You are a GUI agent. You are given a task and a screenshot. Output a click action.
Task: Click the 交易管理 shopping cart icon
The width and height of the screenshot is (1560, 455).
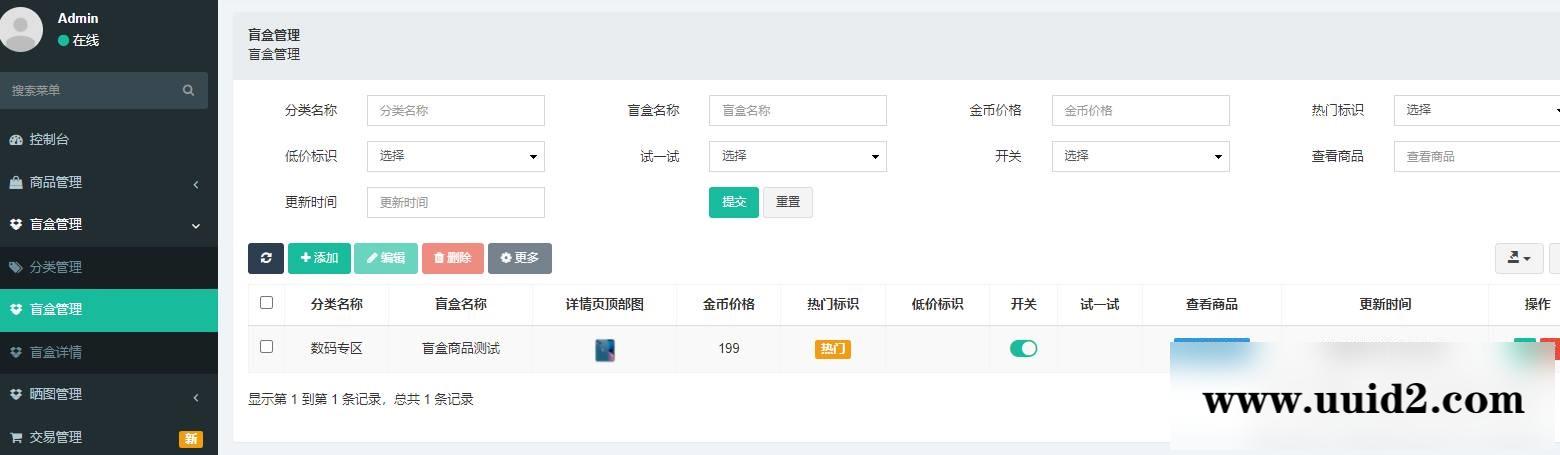(x=16, y=437)
